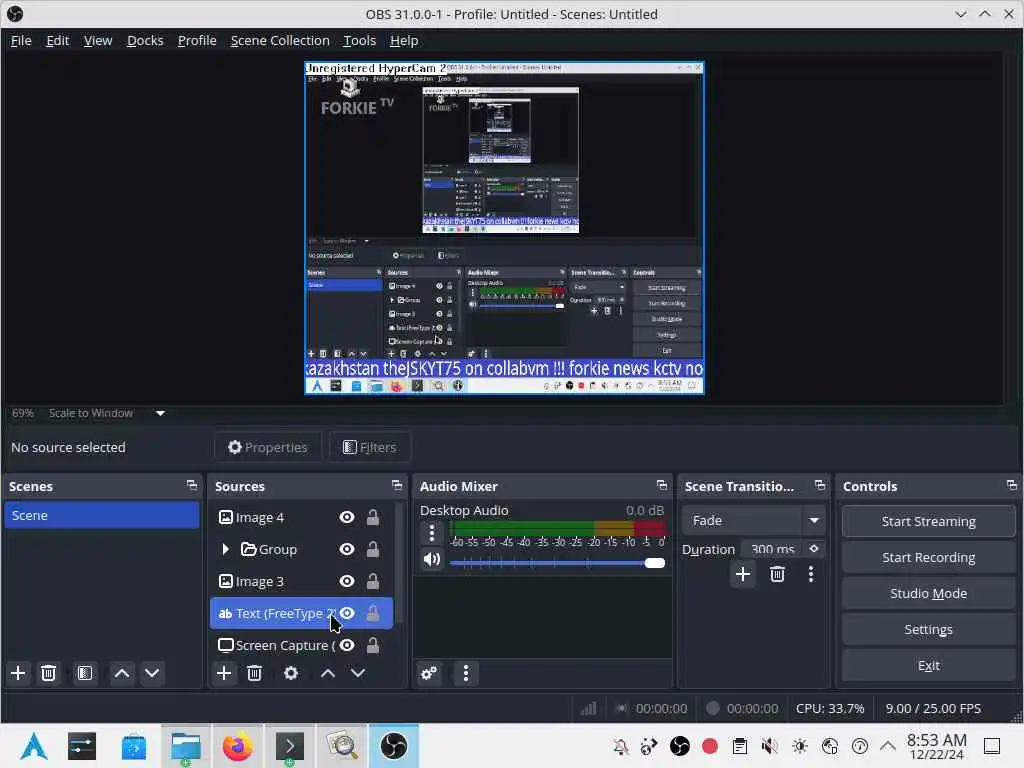
Task: Click the Duration 300 ms field
Action: (773, 549)
